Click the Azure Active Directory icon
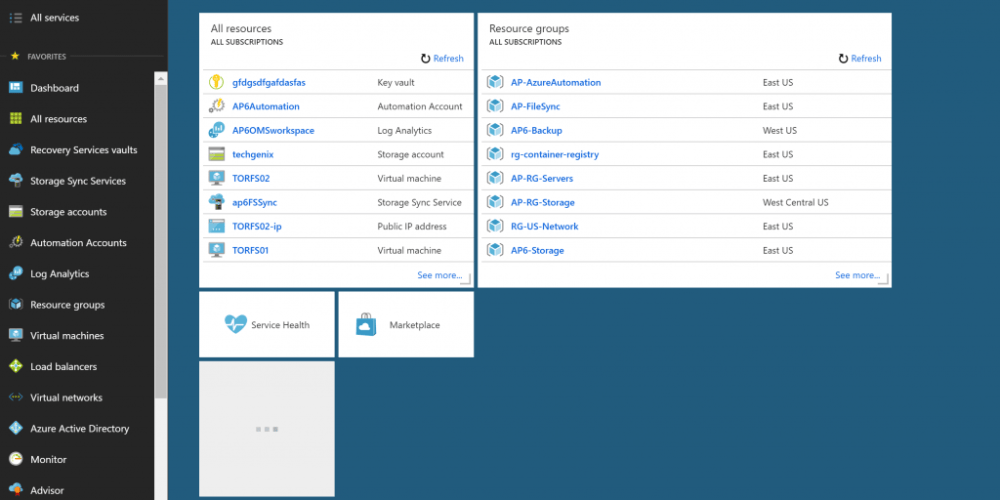The image size is (1000, 500). [16, 429]
